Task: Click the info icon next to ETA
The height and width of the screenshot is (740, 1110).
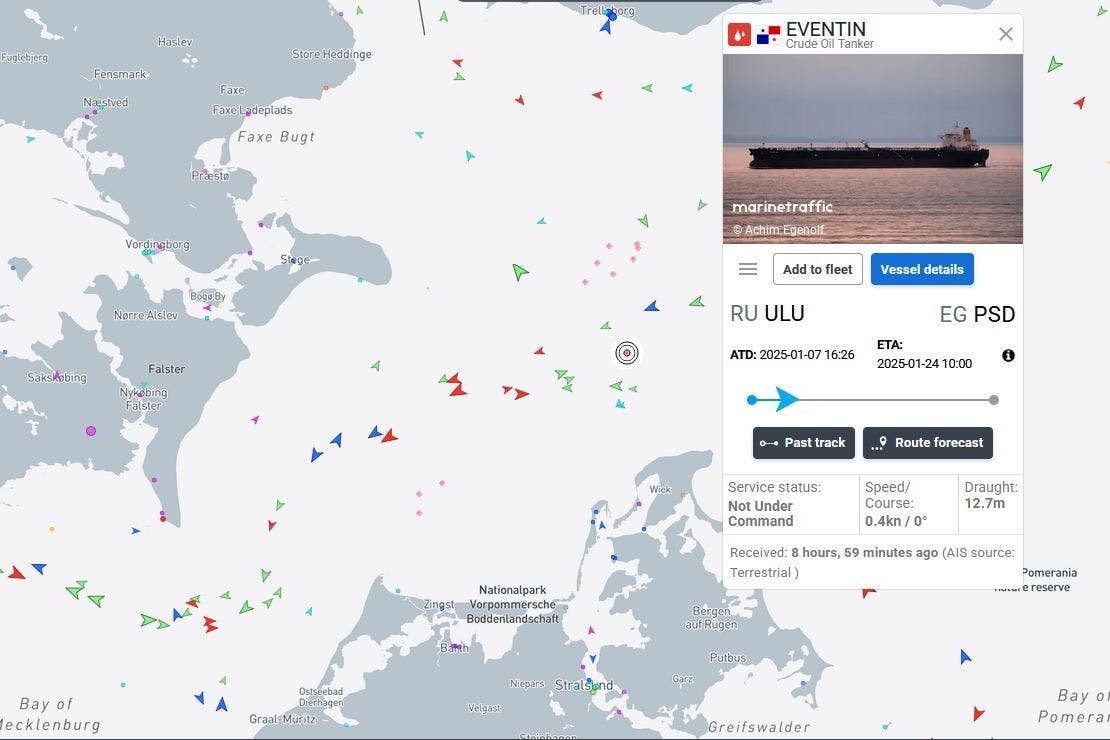Action: click(1008, 355)
